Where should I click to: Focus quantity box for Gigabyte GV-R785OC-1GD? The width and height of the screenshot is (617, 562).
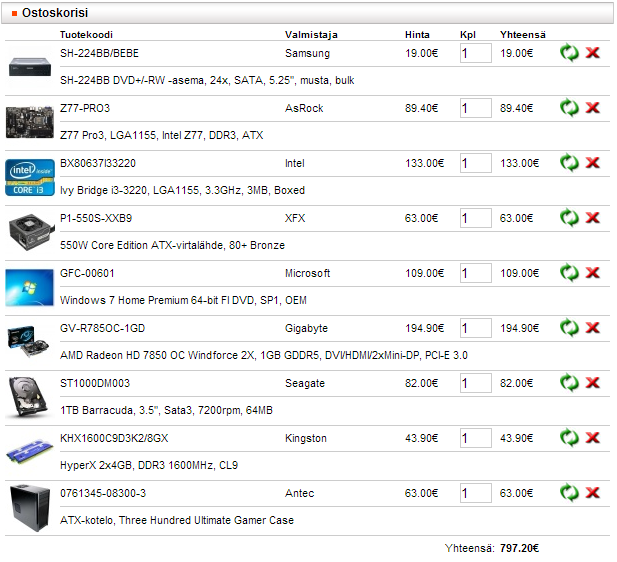(x=476, y=328)
